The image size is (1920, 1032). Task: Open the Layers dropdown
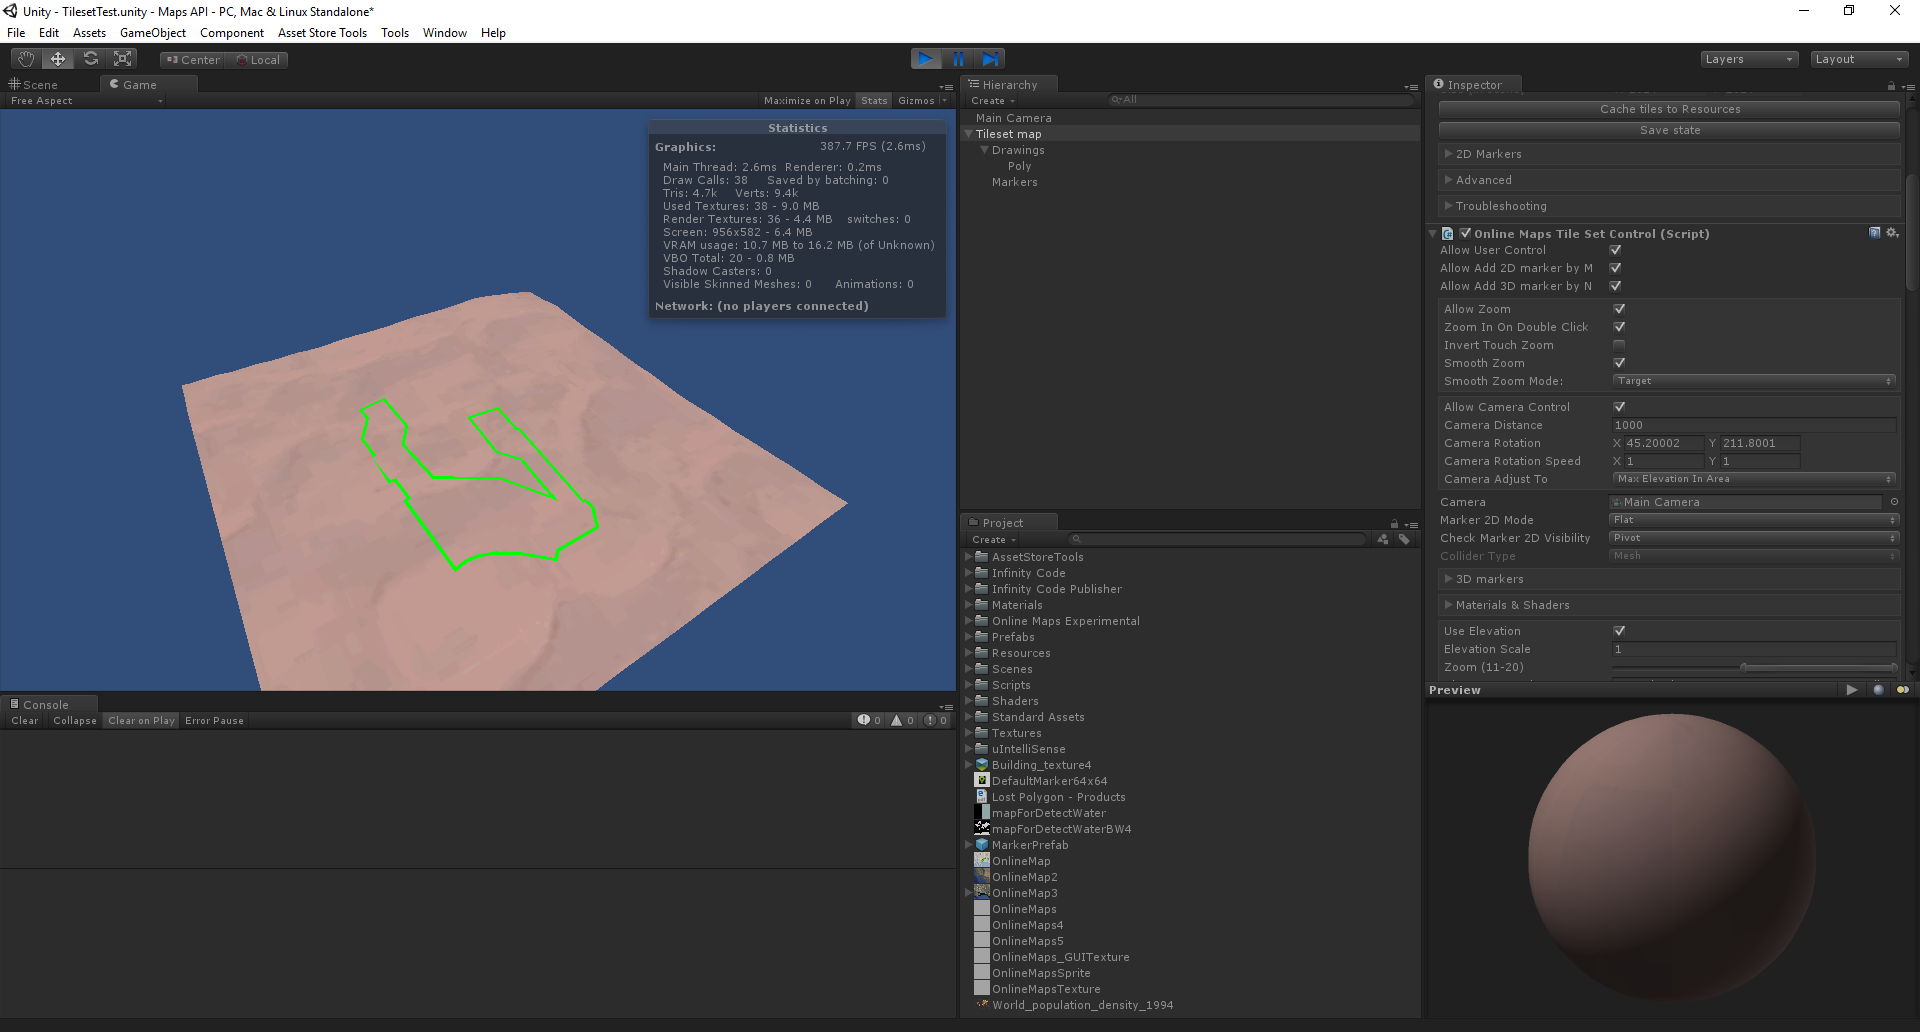tap(1749, 59)
